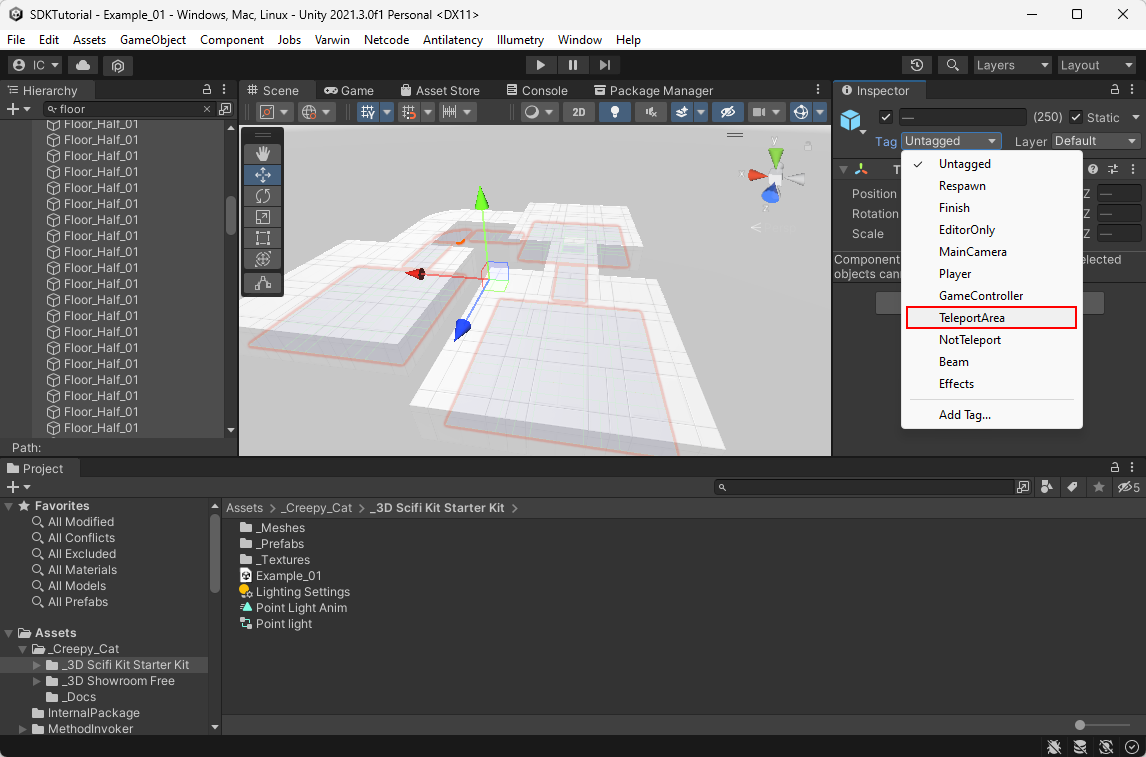
Task: Select the Scale tool in Scene view
Action: [263, 217]
